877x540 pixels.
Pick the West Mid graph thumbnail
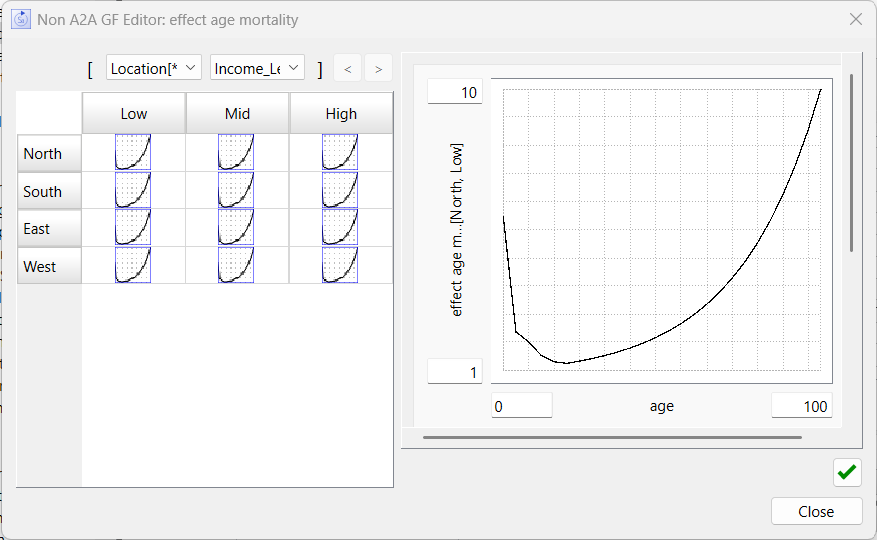[236, 265]
